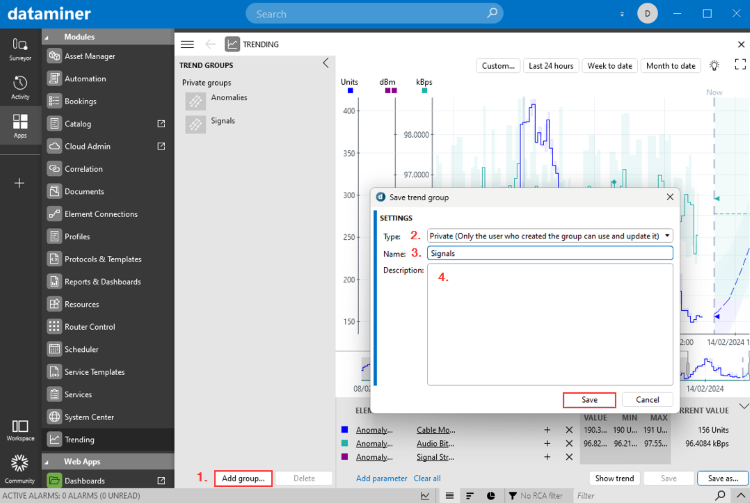This screenshot has height=503, width=750.
Task: Click Save in Save trend group dialog
Action: (589, 400)
